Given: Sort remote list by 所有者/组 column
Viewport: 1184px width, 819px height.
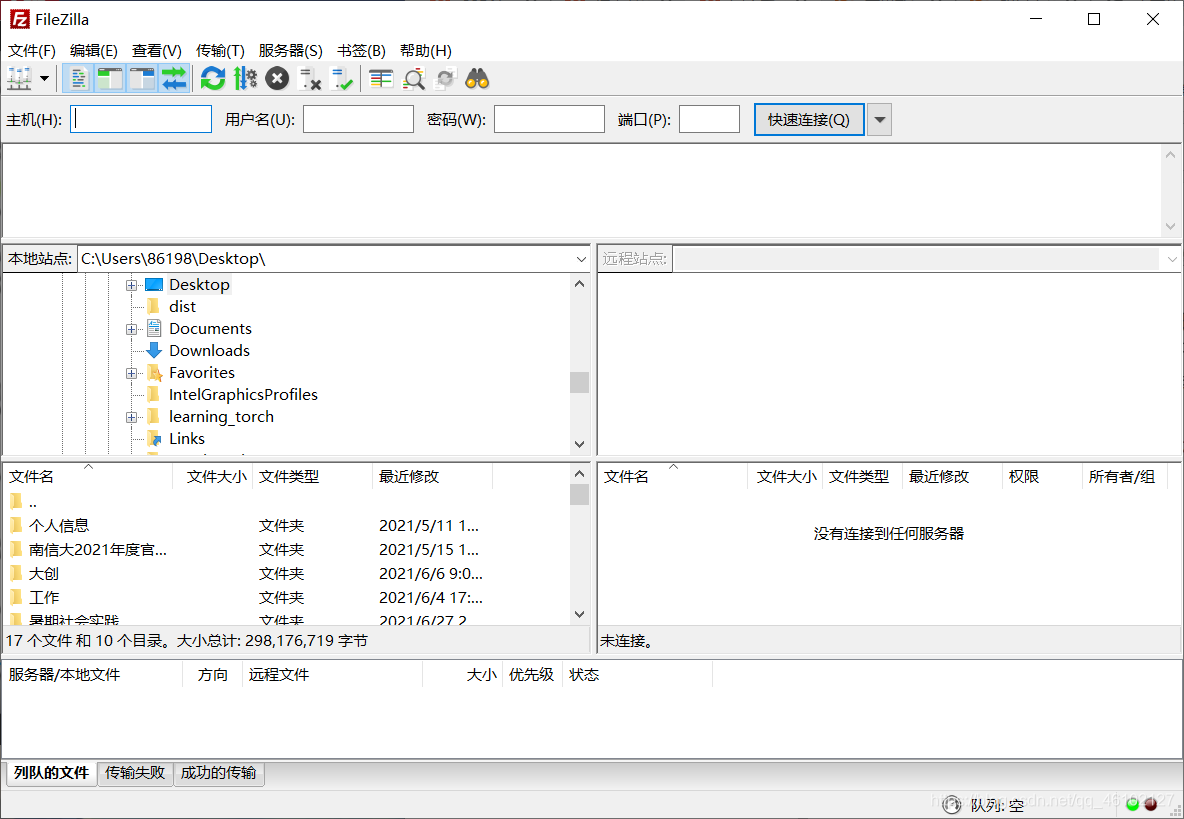Looking at the screenshot, I should coord(1125,476).
